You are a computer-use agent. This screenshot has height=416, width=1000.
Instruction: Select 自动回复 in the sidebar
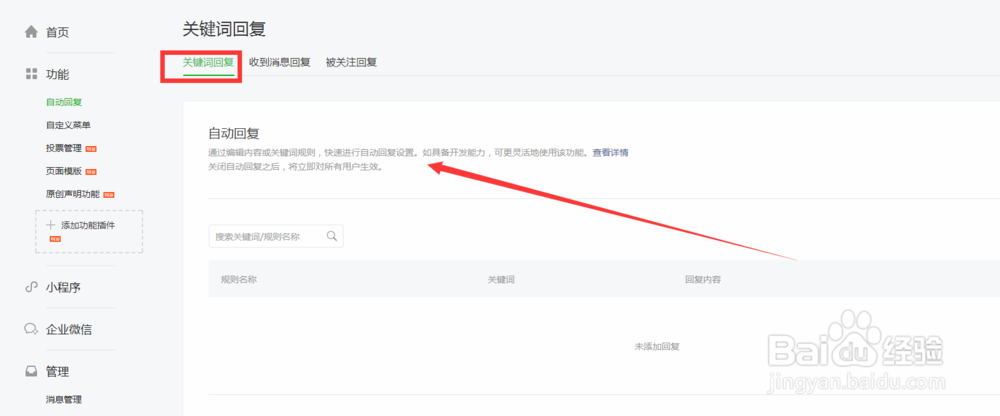coord(64,102)
